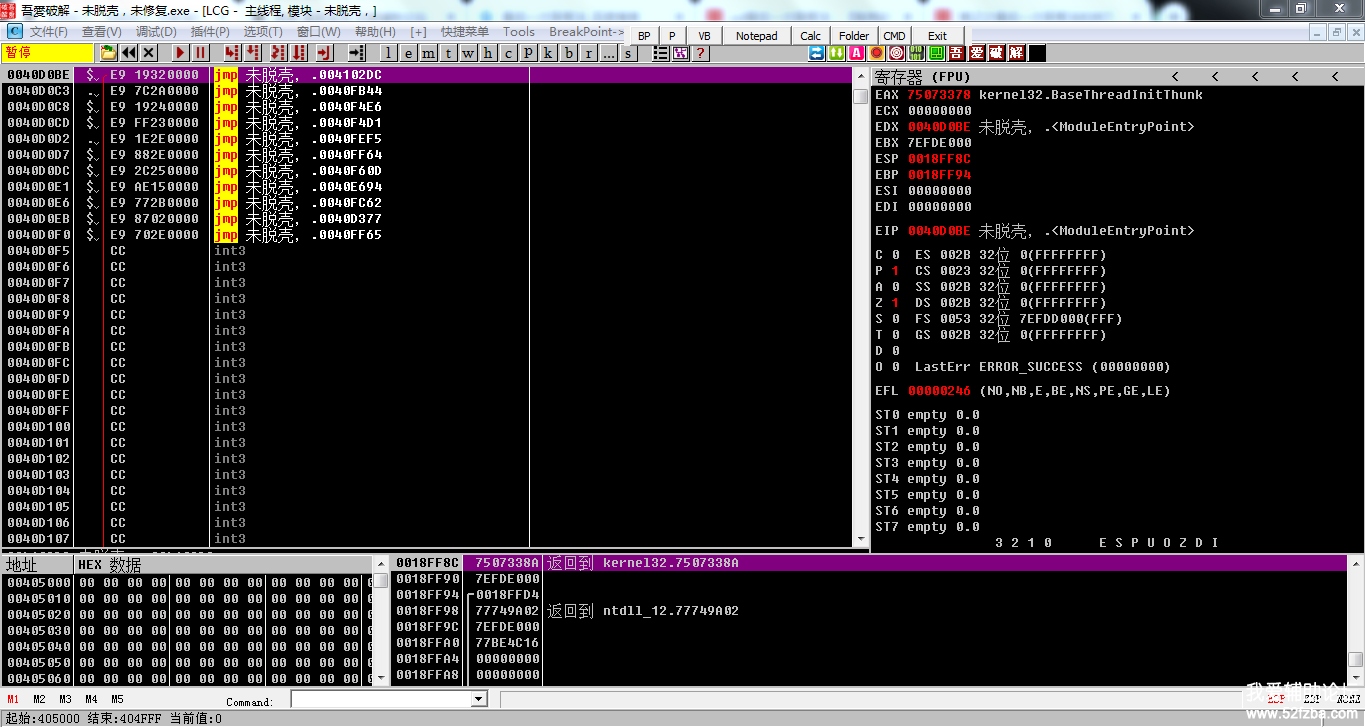Viewport: 1365px width, 727px height.
Task: Click the VB quick button
Action: pyautogui.click(x=704, y=36)
